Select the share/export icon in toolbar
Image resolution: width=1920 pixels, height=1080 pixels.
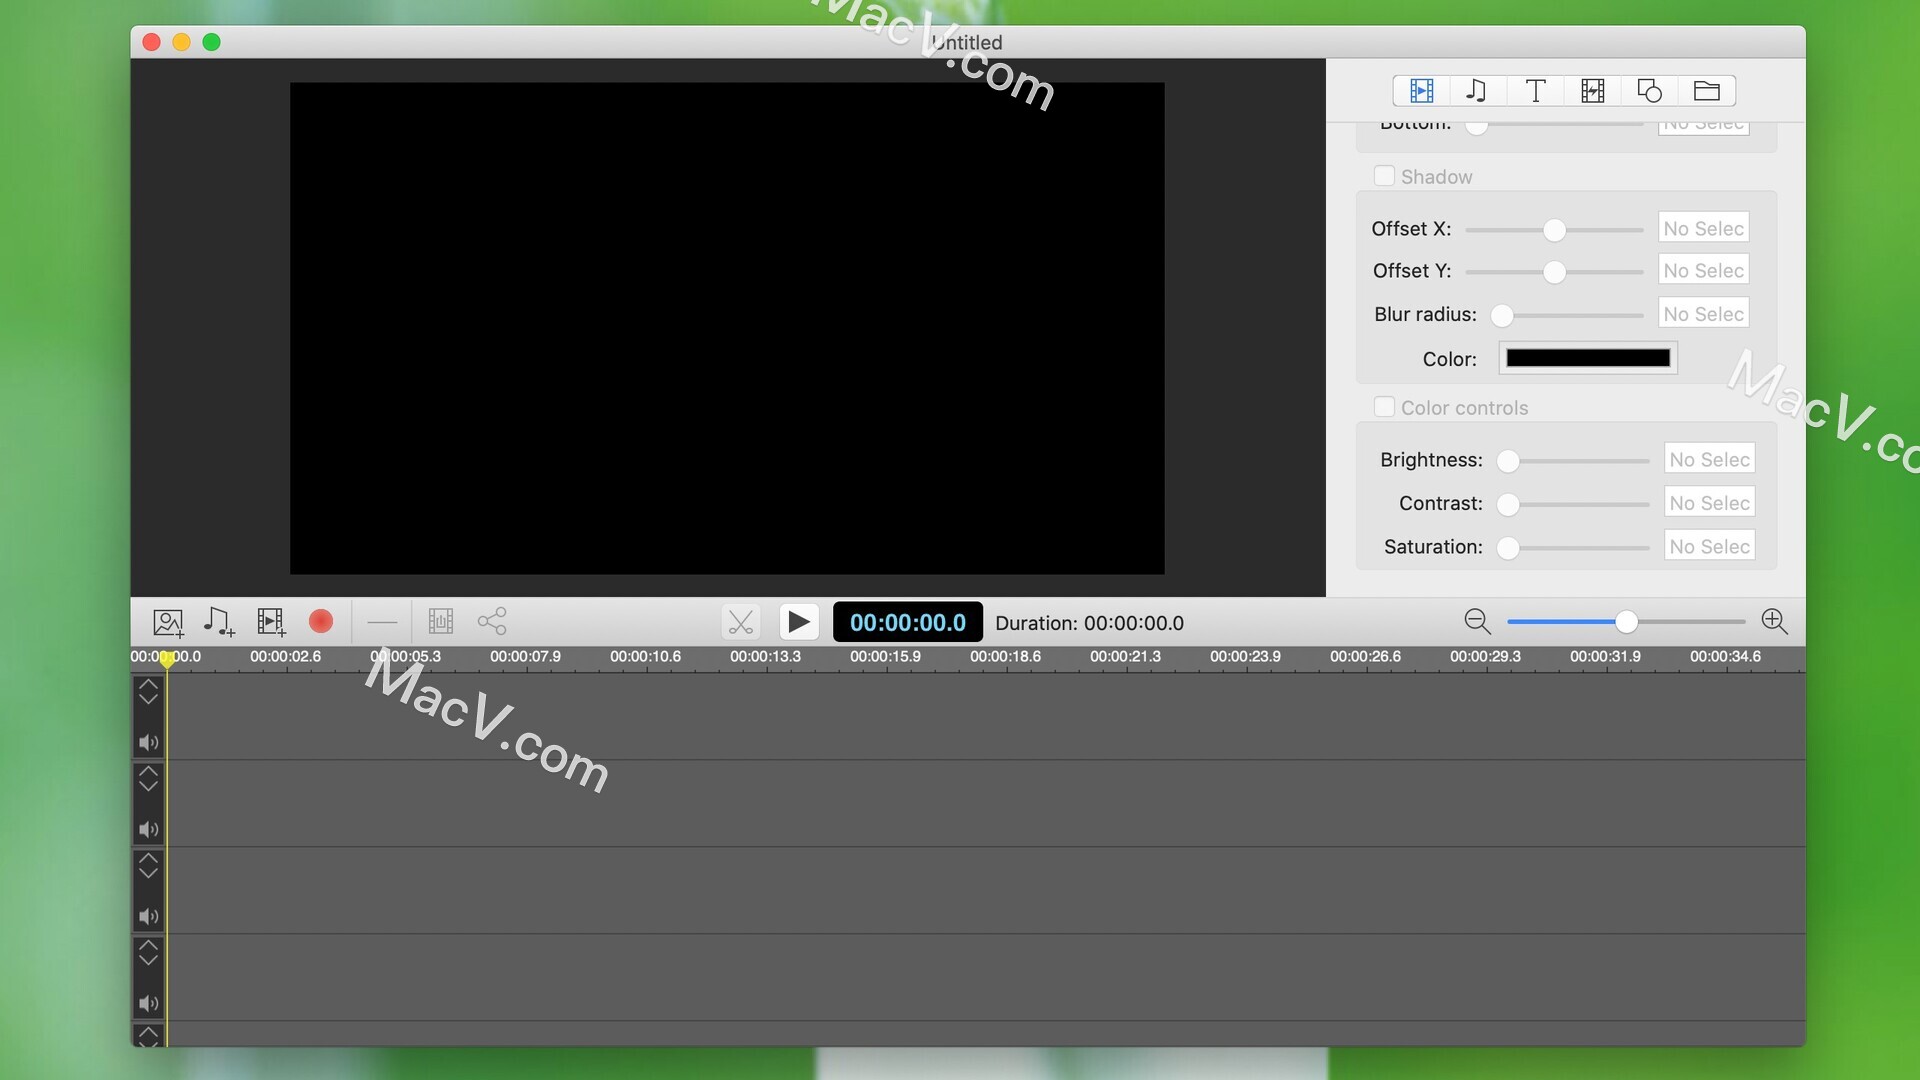[492, 621]
